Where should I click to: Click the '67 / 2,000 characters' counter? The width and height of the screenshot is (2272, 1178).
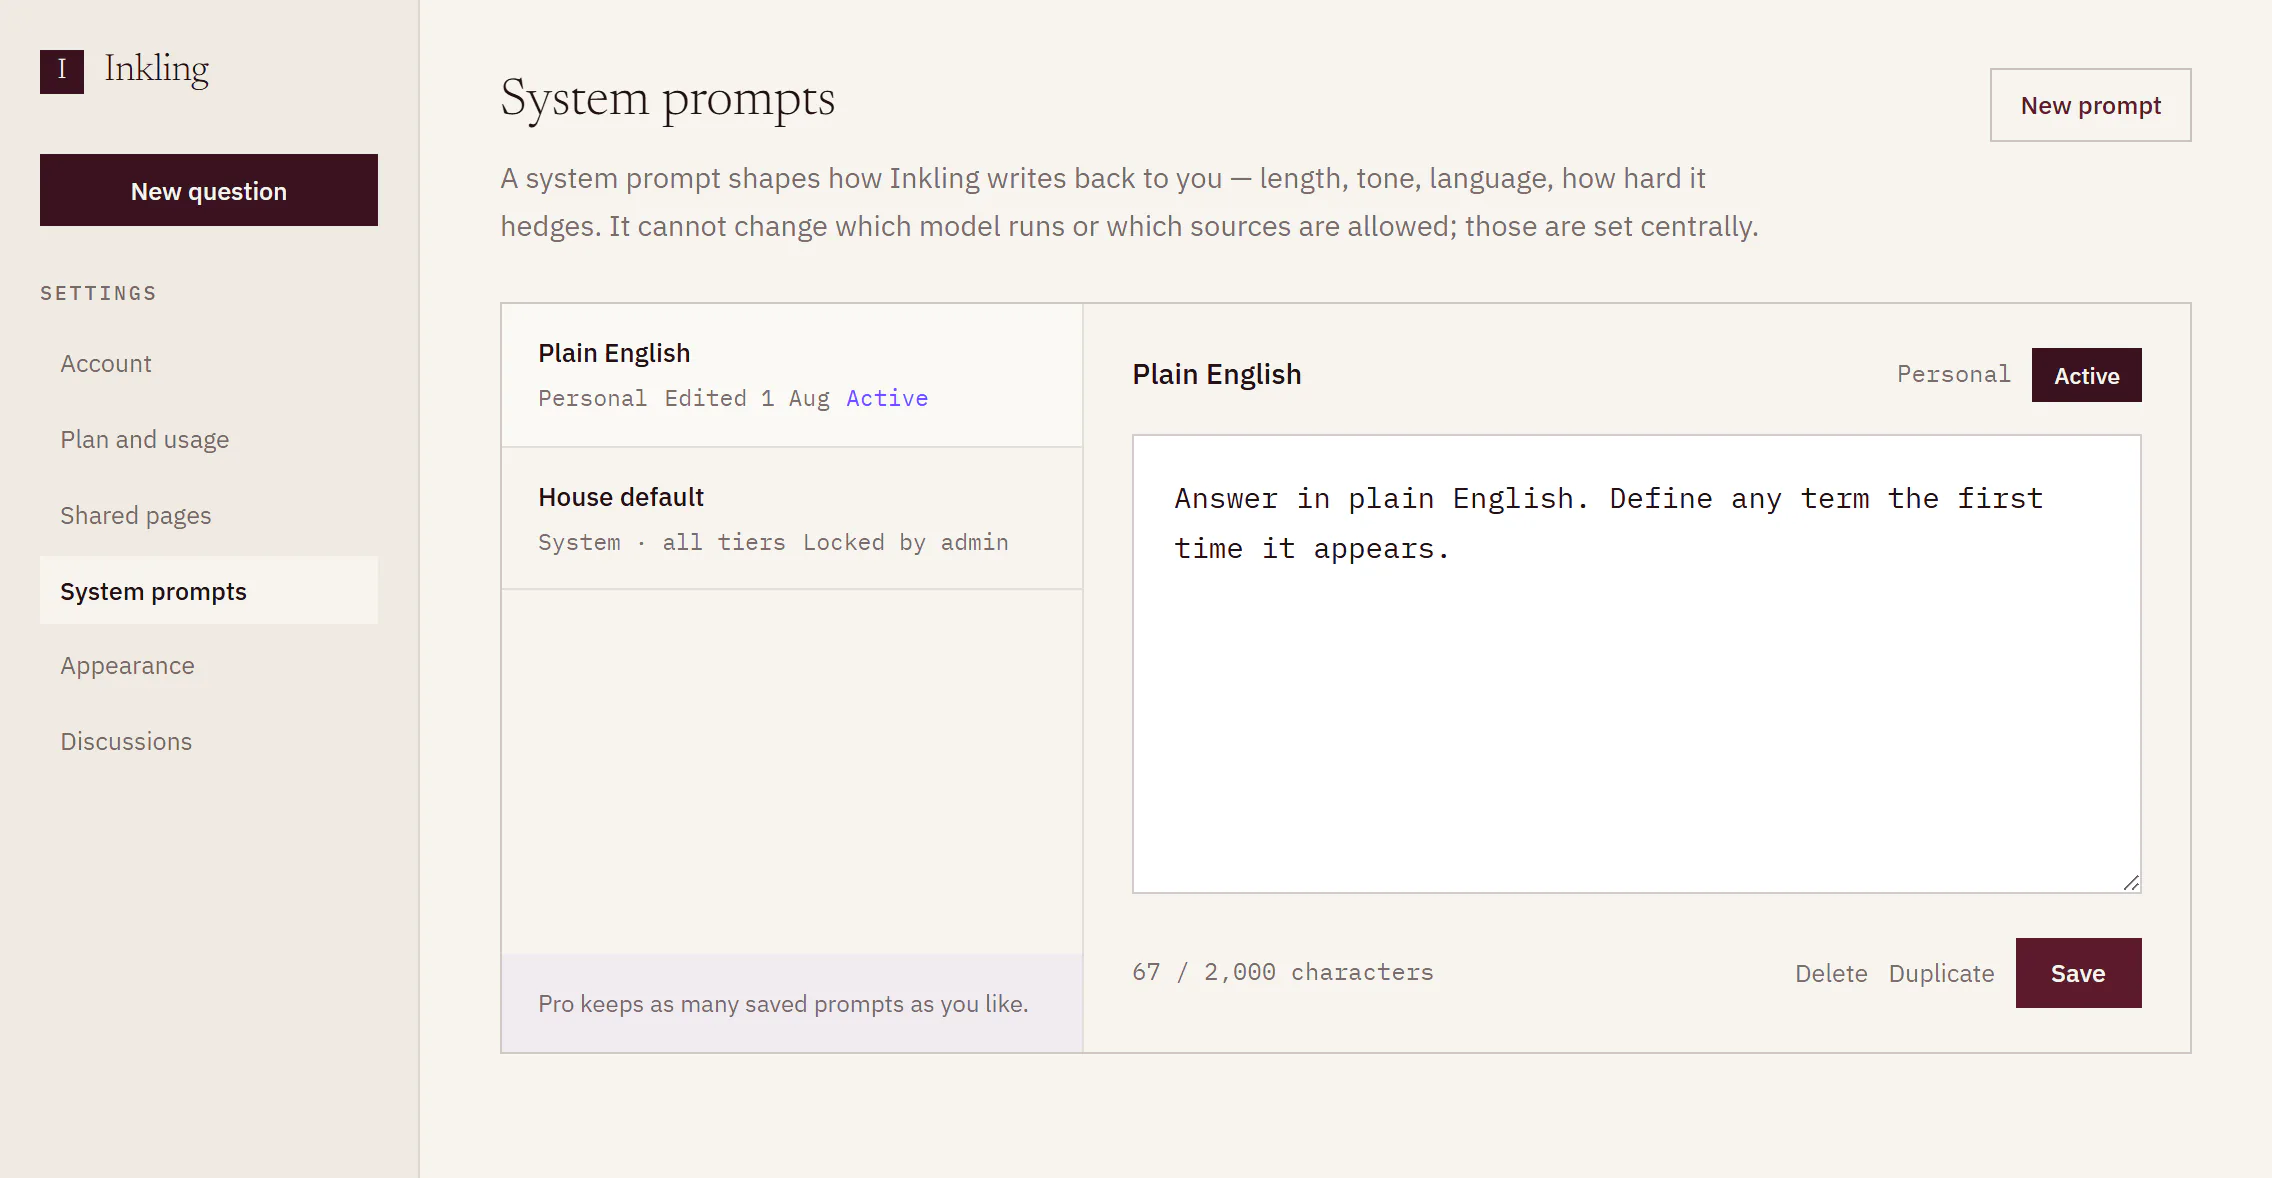click(x=1282, y=972)
